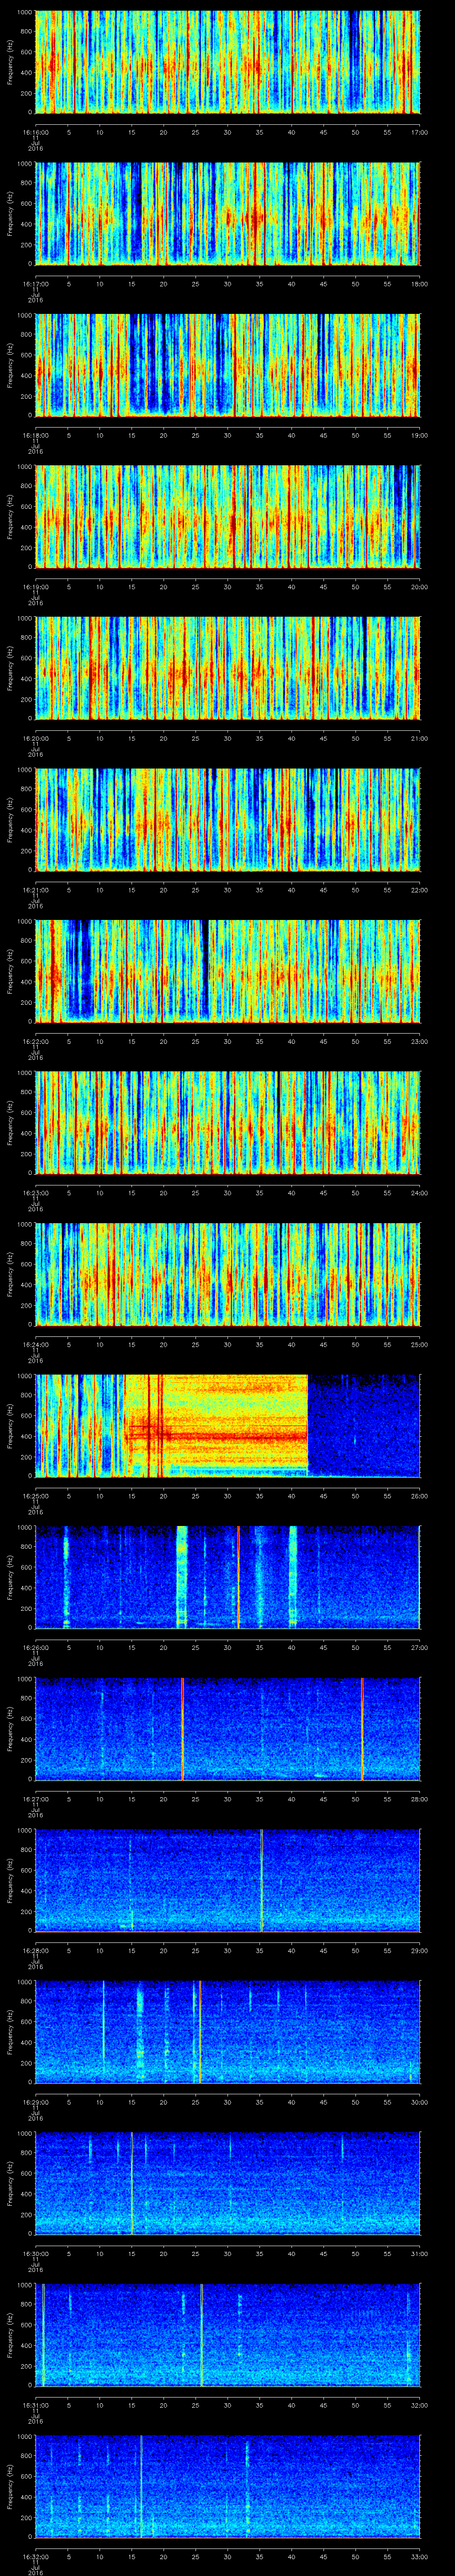
Task: Open the spectrogram panel starting at 16:18:00
Action: tap(228, 365)
